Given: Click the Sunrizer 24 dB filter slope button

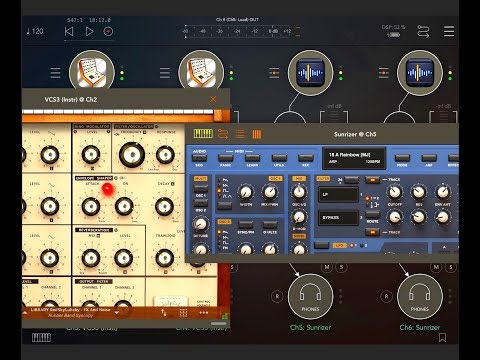Looking at the screenshot, I should (x=351, y=180).
